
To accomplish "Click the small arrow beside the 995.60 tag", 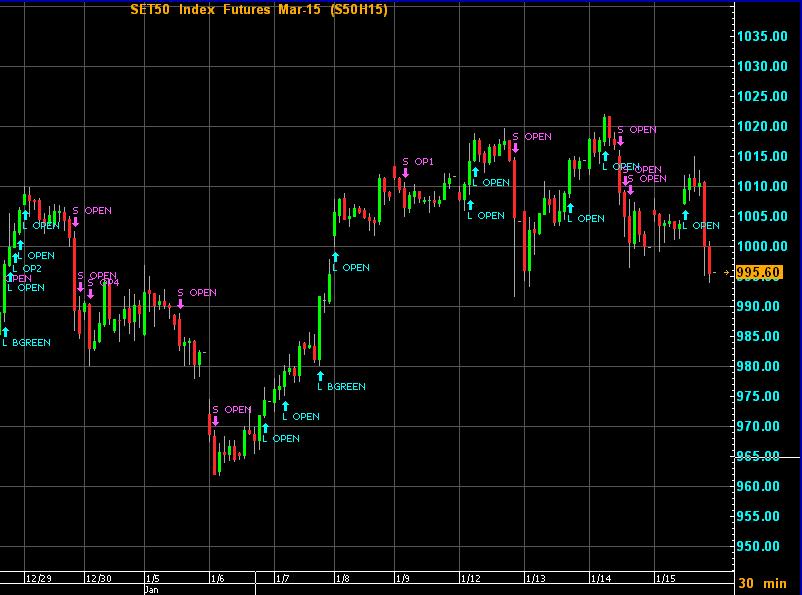I will [x=727, y=272].
